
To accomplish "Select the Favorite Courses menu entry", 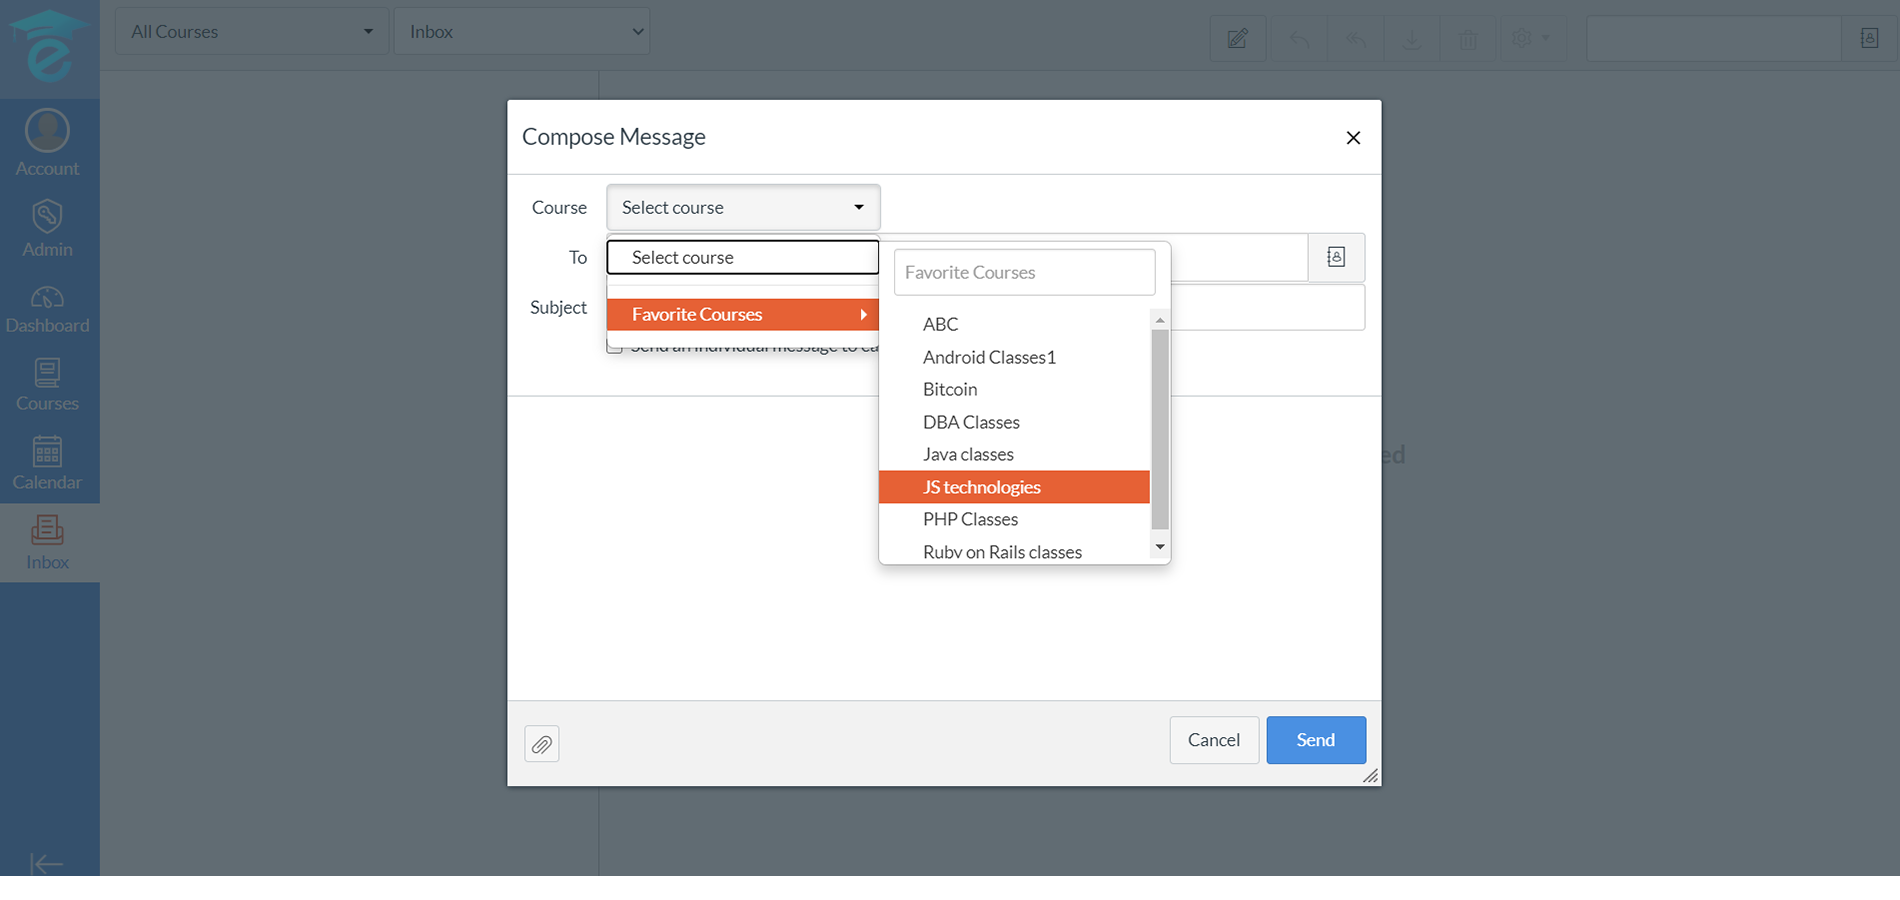I will pos(742,314).
